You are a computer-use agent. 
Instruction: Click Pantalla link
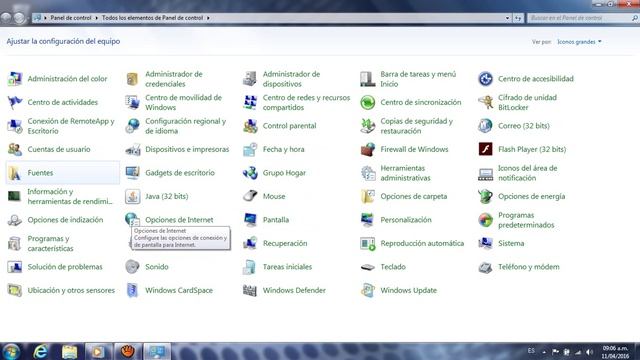[x=276, y=220]
